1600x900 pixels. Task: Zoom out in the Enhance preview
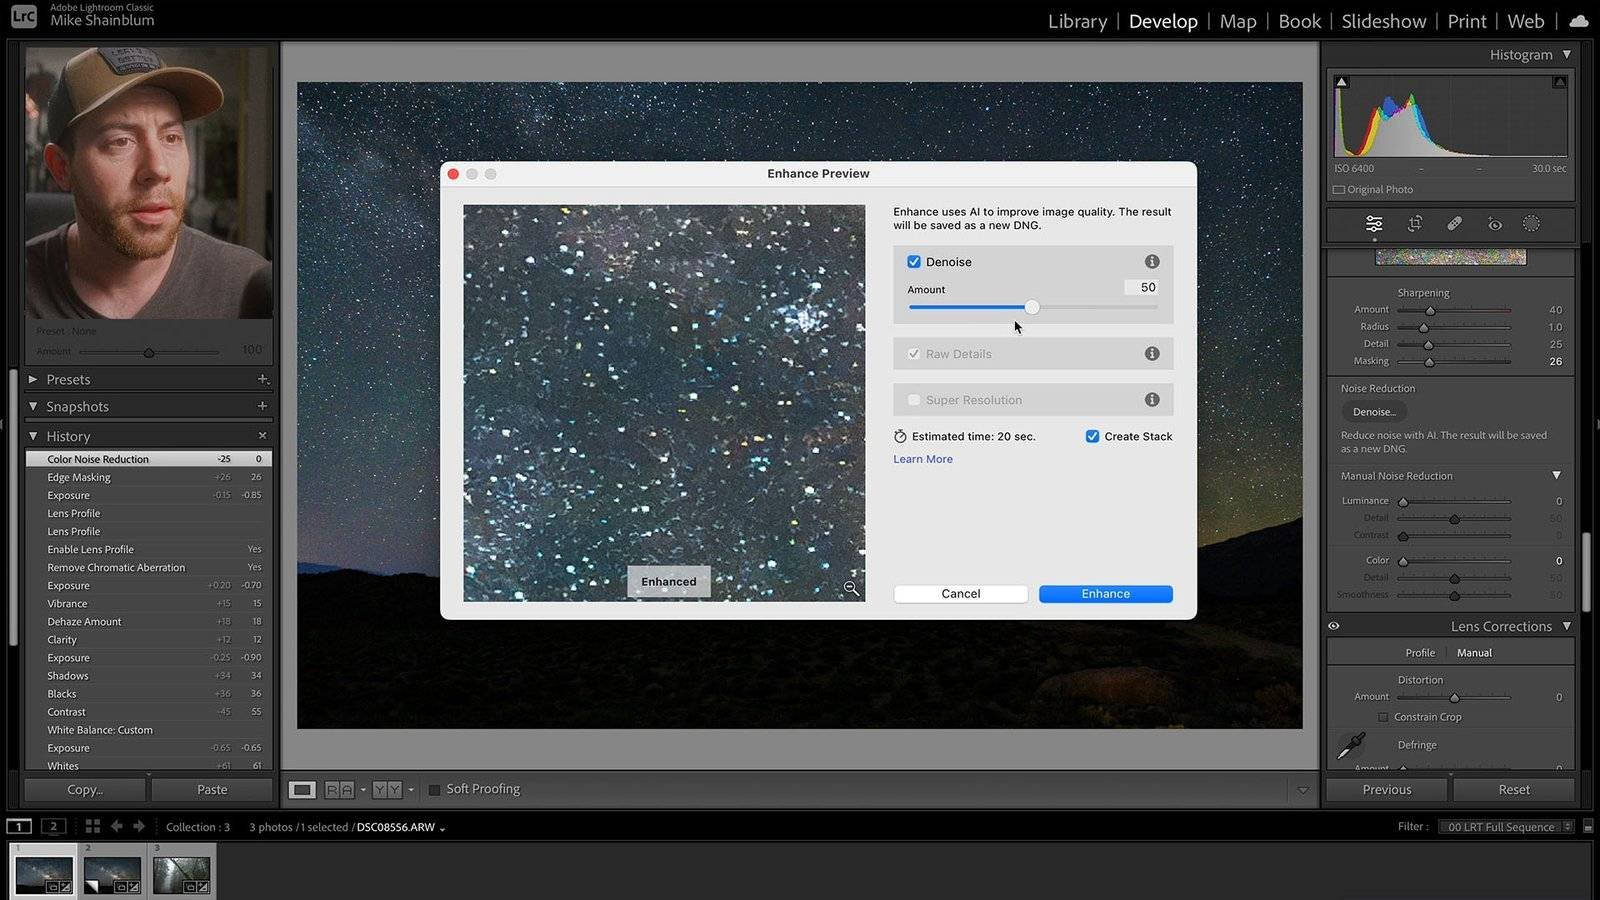(x=851, y=588)
